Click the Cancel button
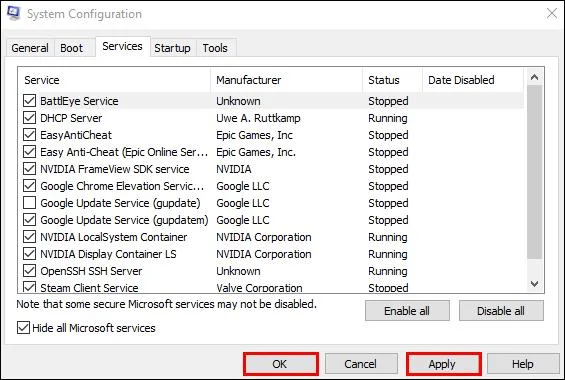The image size is (565, 380). tap(361, 364)
